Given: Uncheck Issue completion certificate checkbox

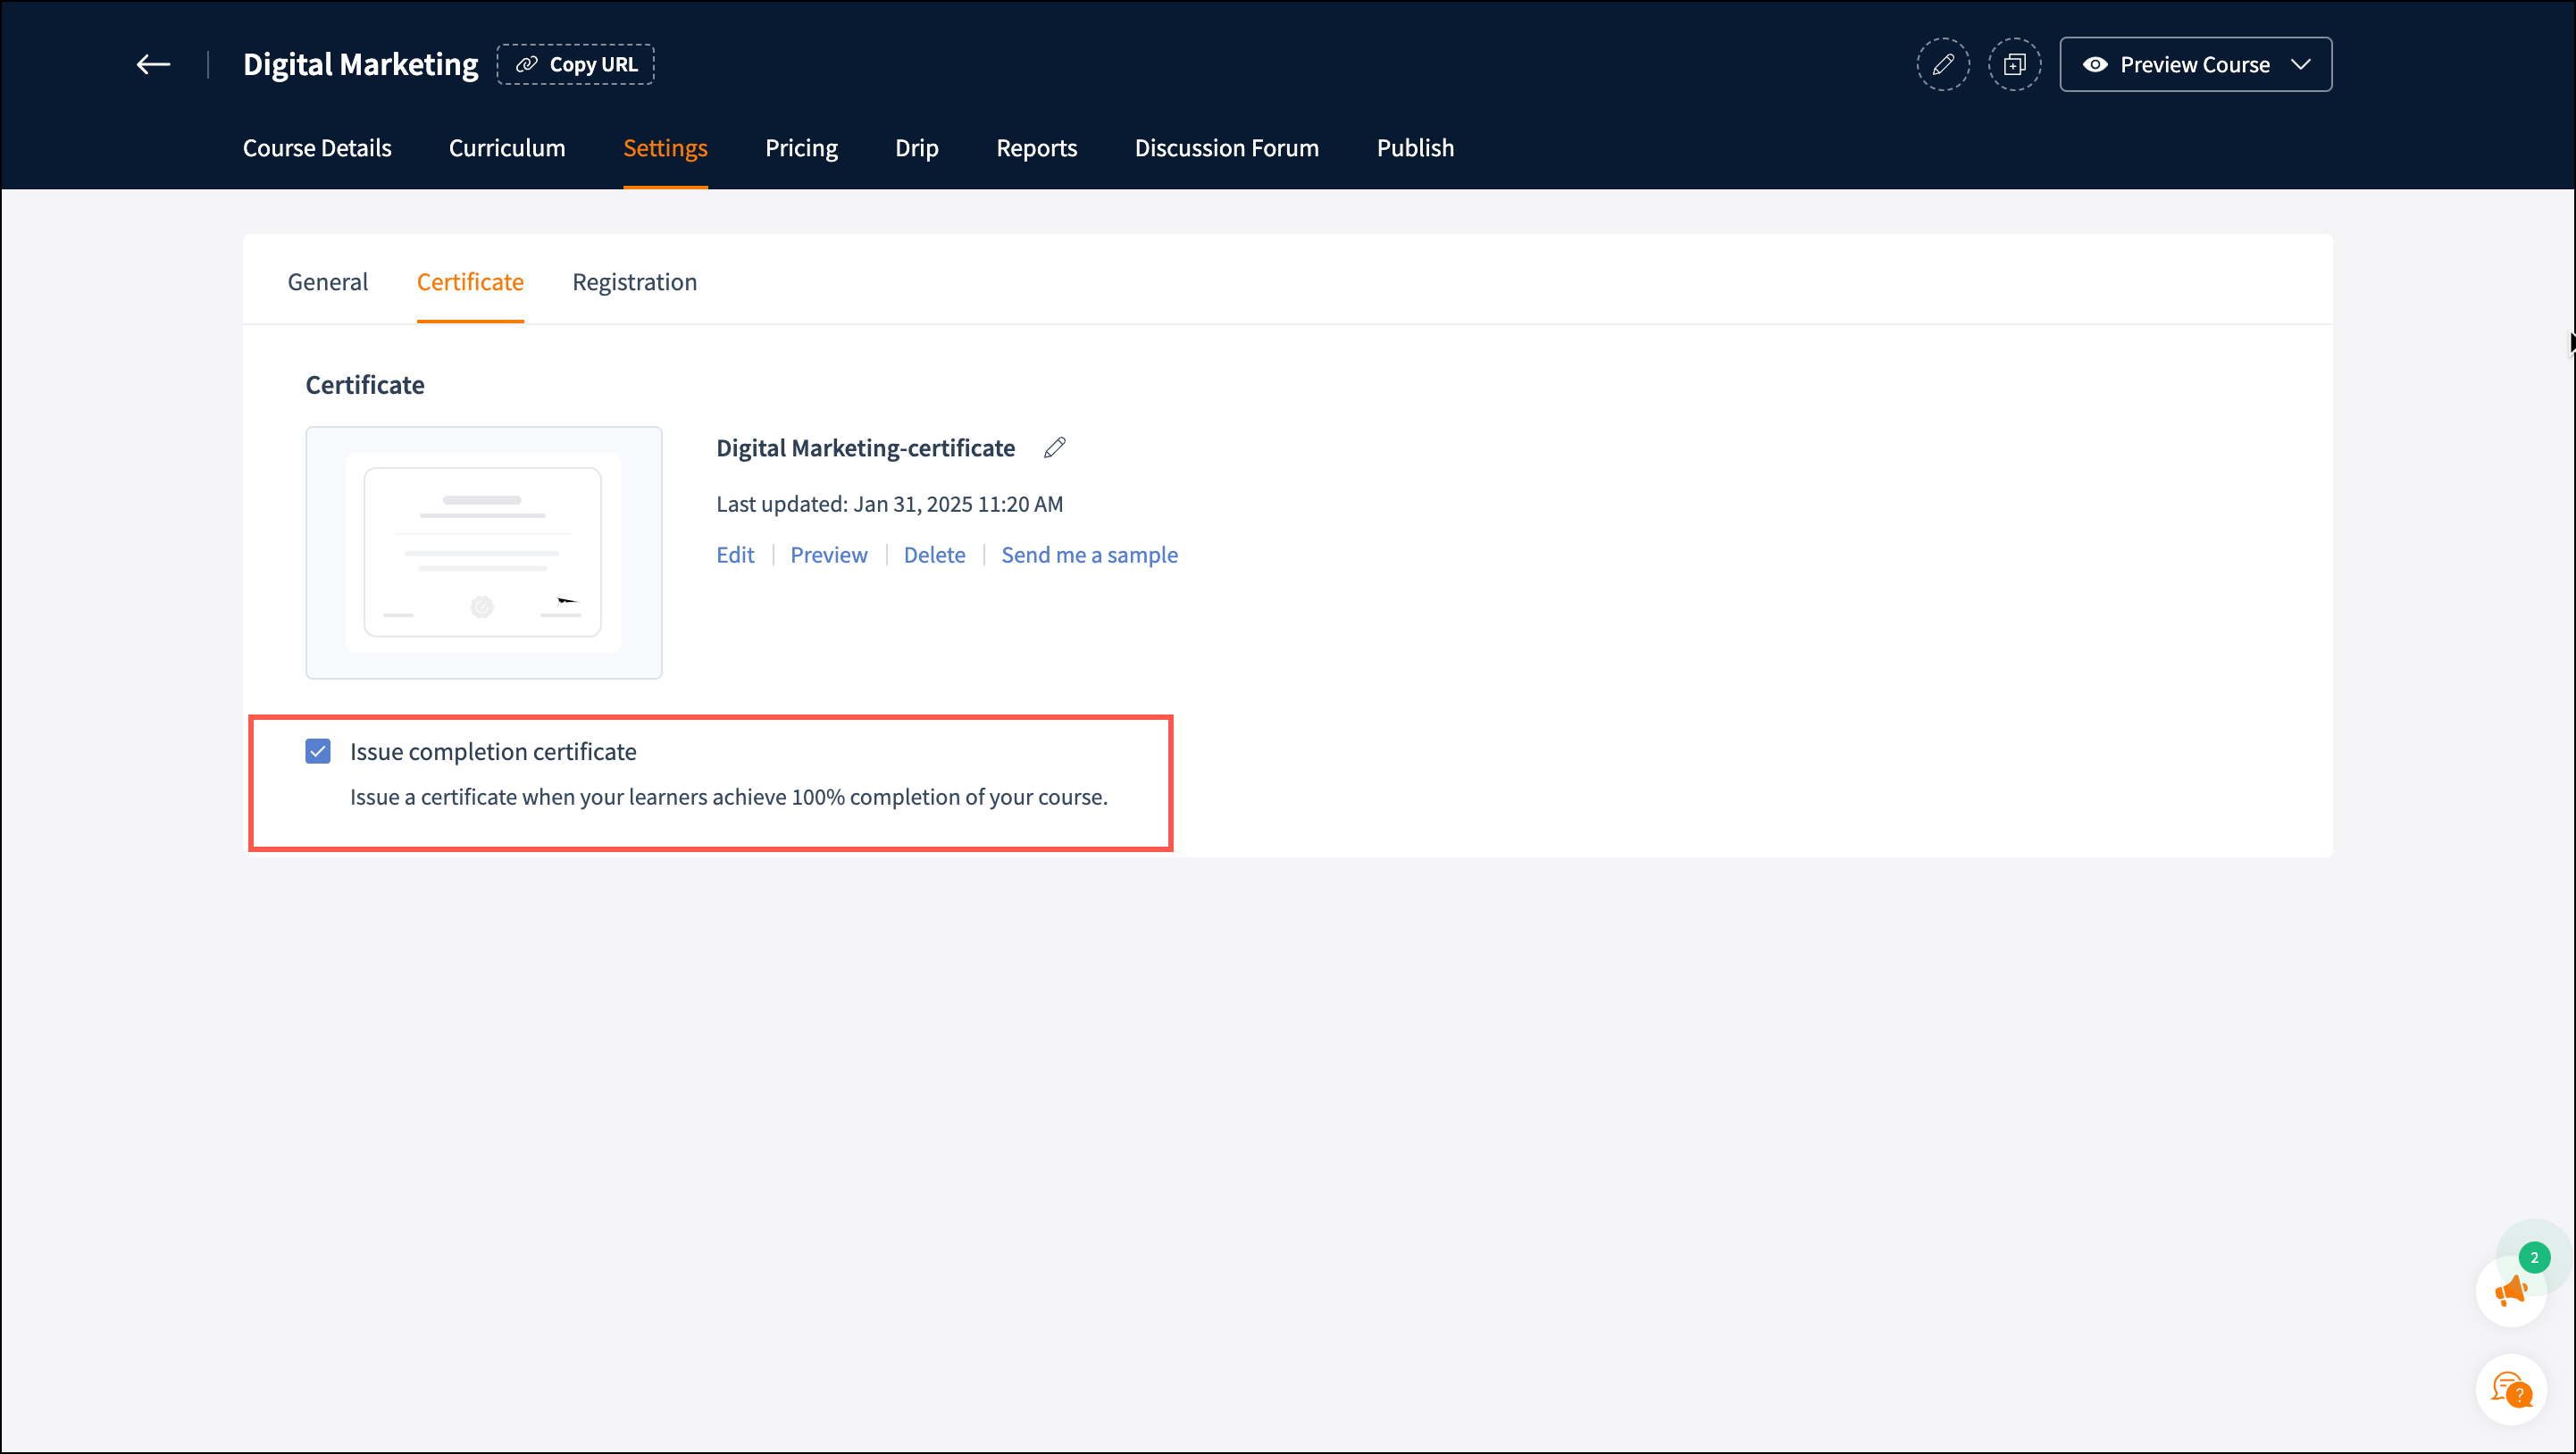Looking at the screenshot, I should click(318, 751).
